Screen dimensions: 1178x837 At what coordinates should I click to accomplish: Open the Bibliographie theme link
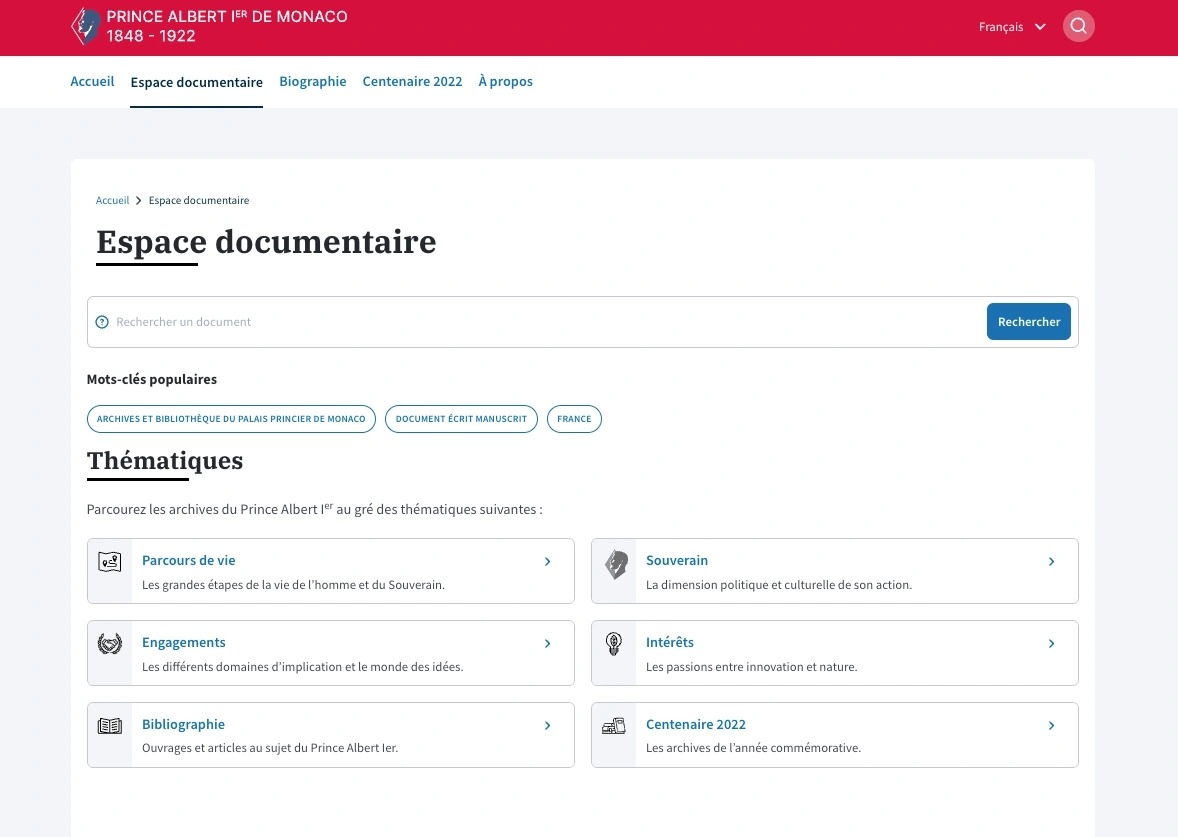(183, 724)
